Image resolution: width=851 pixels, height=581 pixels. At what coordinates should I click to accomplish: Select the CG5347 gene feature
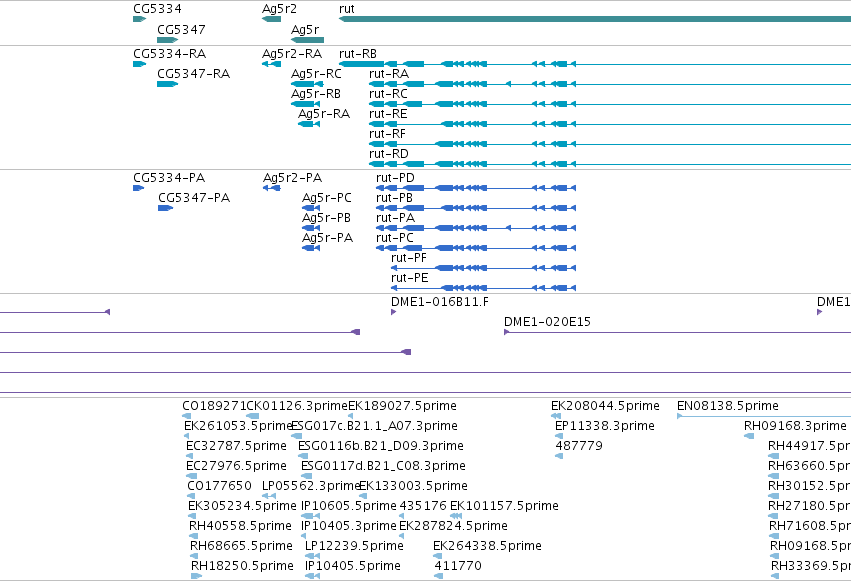pyautogui.click(x=167, y=40)
